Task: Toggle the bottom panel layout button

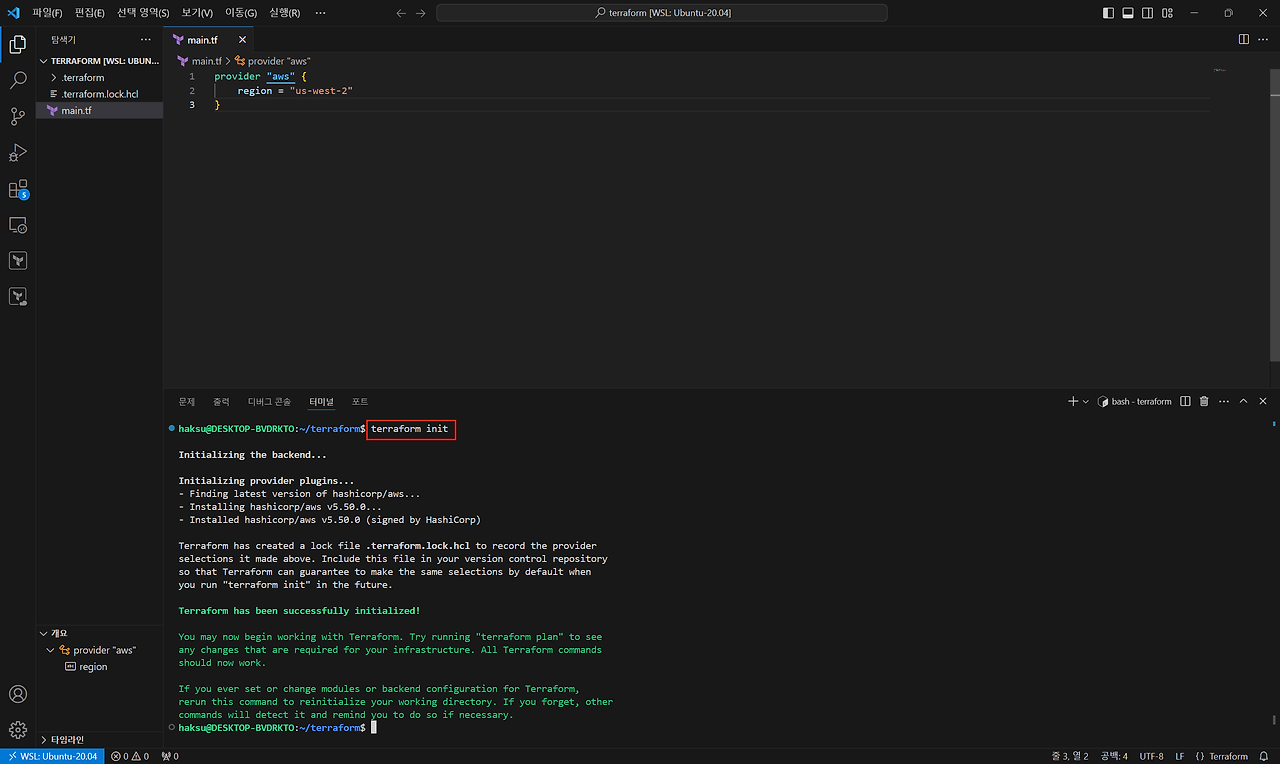Action: pyautogui.click(x=1128, y=13)
